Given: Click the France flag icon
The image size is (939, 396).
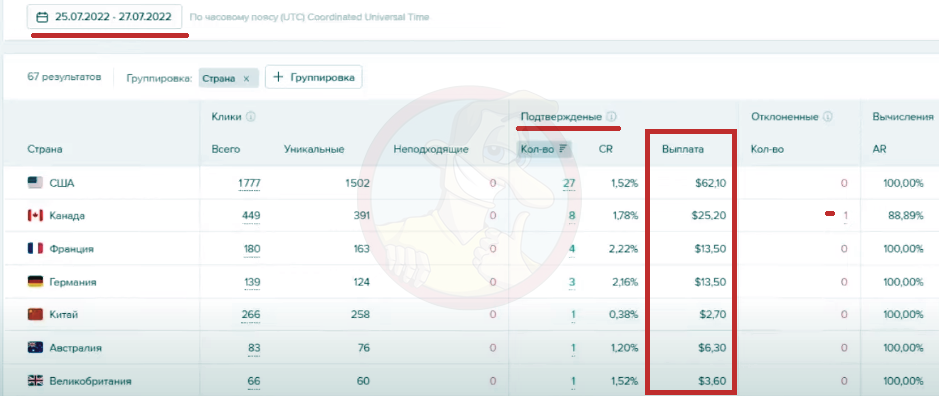Looking at the screenshot, I should [x=35, y=248].
